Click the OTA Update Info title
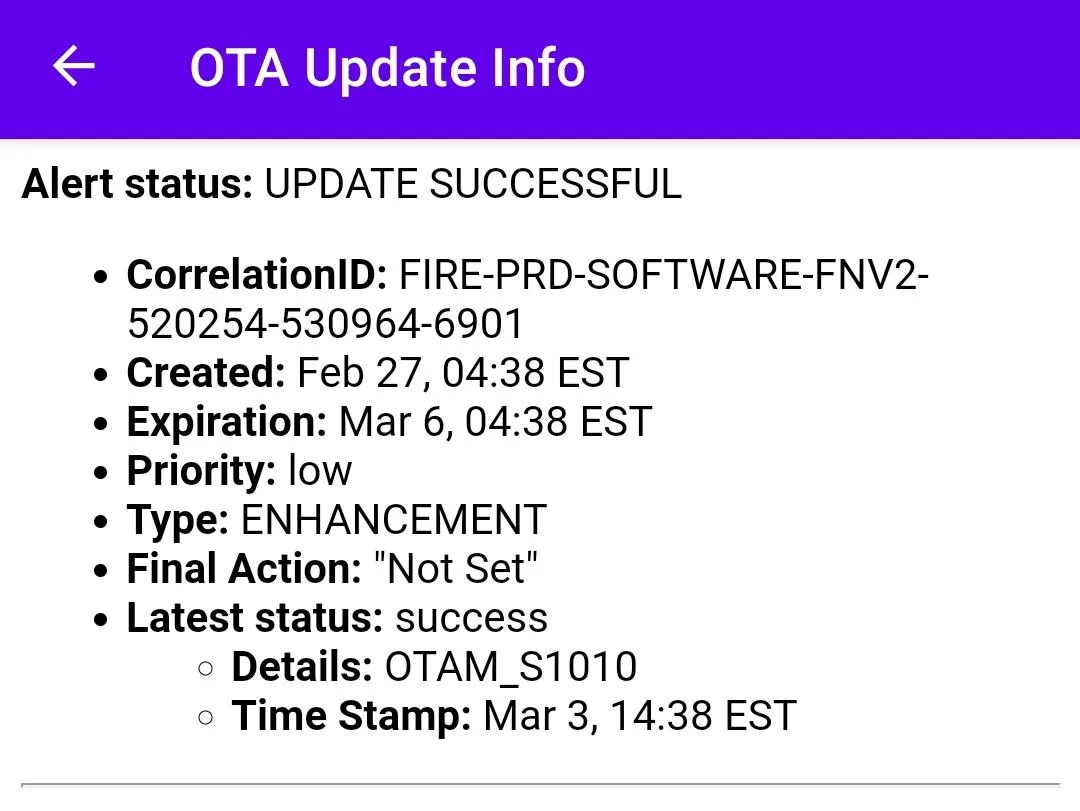Image resolution: width=1080 pixels, height=811 pixels. (387, 68)
